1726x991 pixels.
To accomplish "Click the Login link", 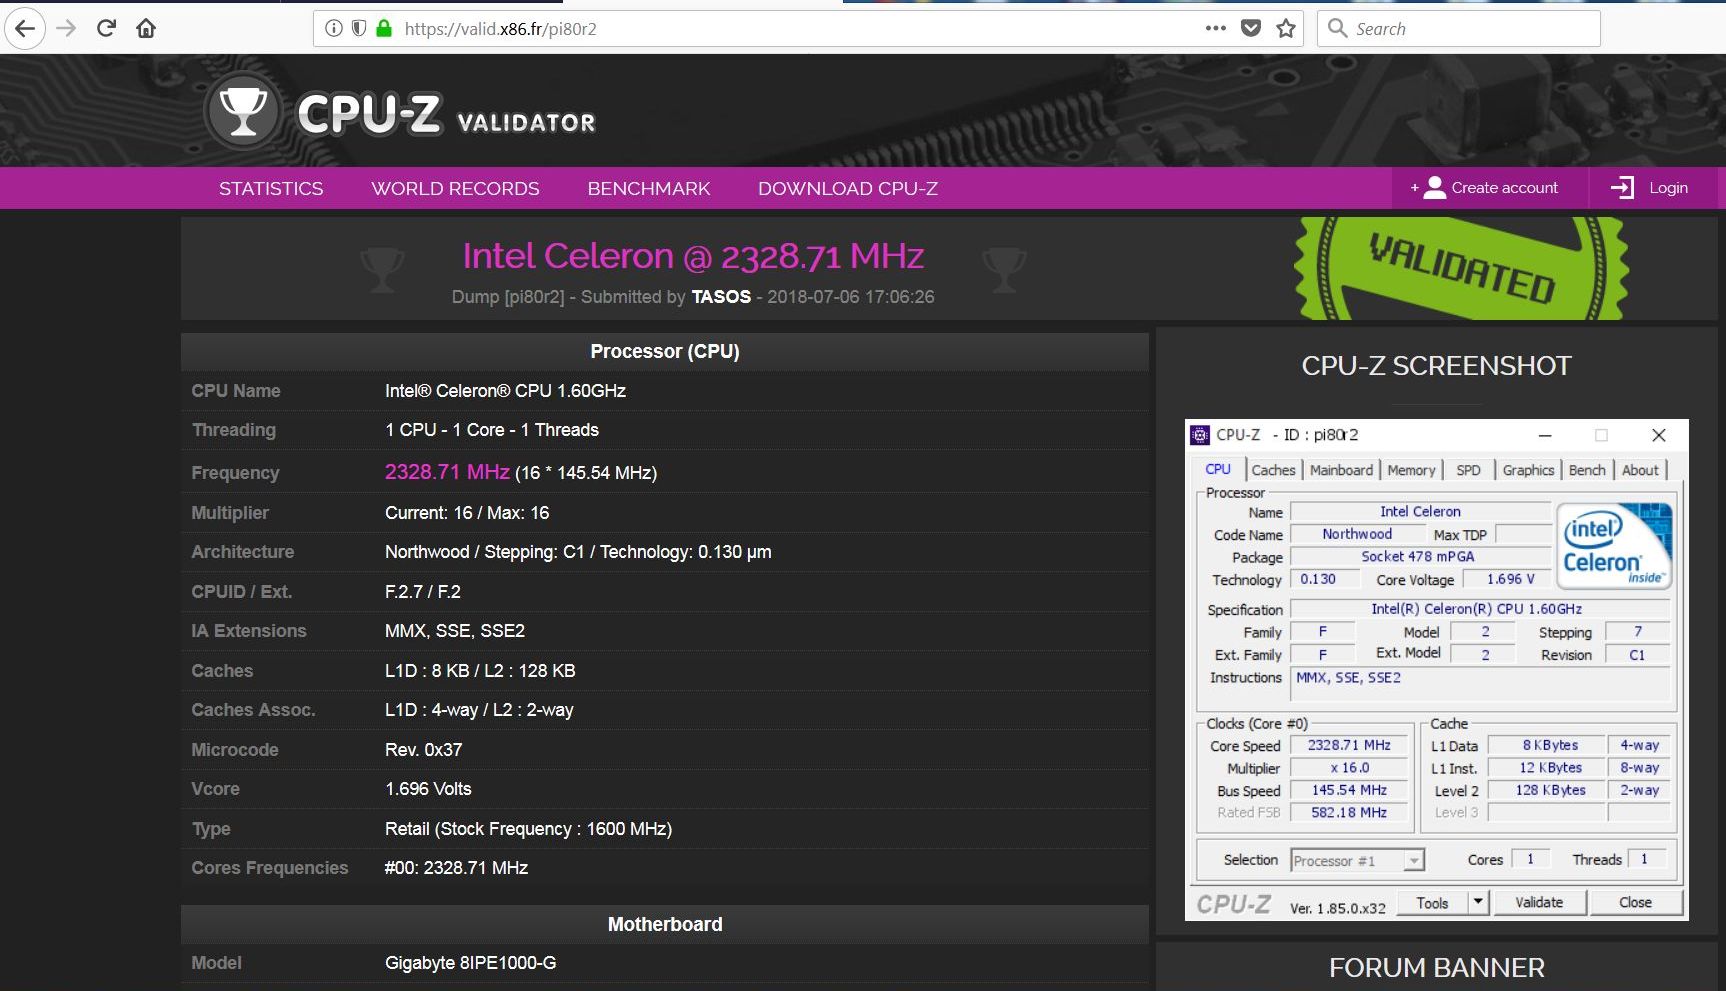I will click(x=1668, y=188).
